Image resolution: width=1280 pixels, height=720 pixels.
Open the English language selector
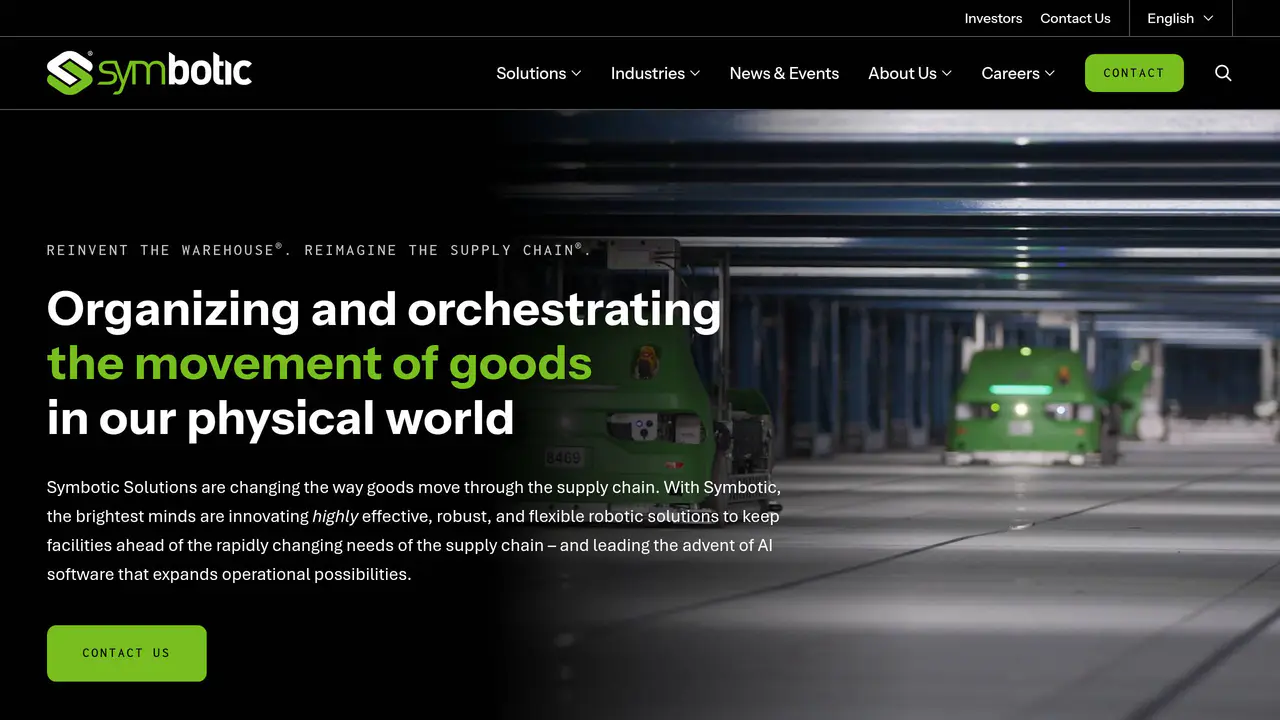[x=1180, y=18]
